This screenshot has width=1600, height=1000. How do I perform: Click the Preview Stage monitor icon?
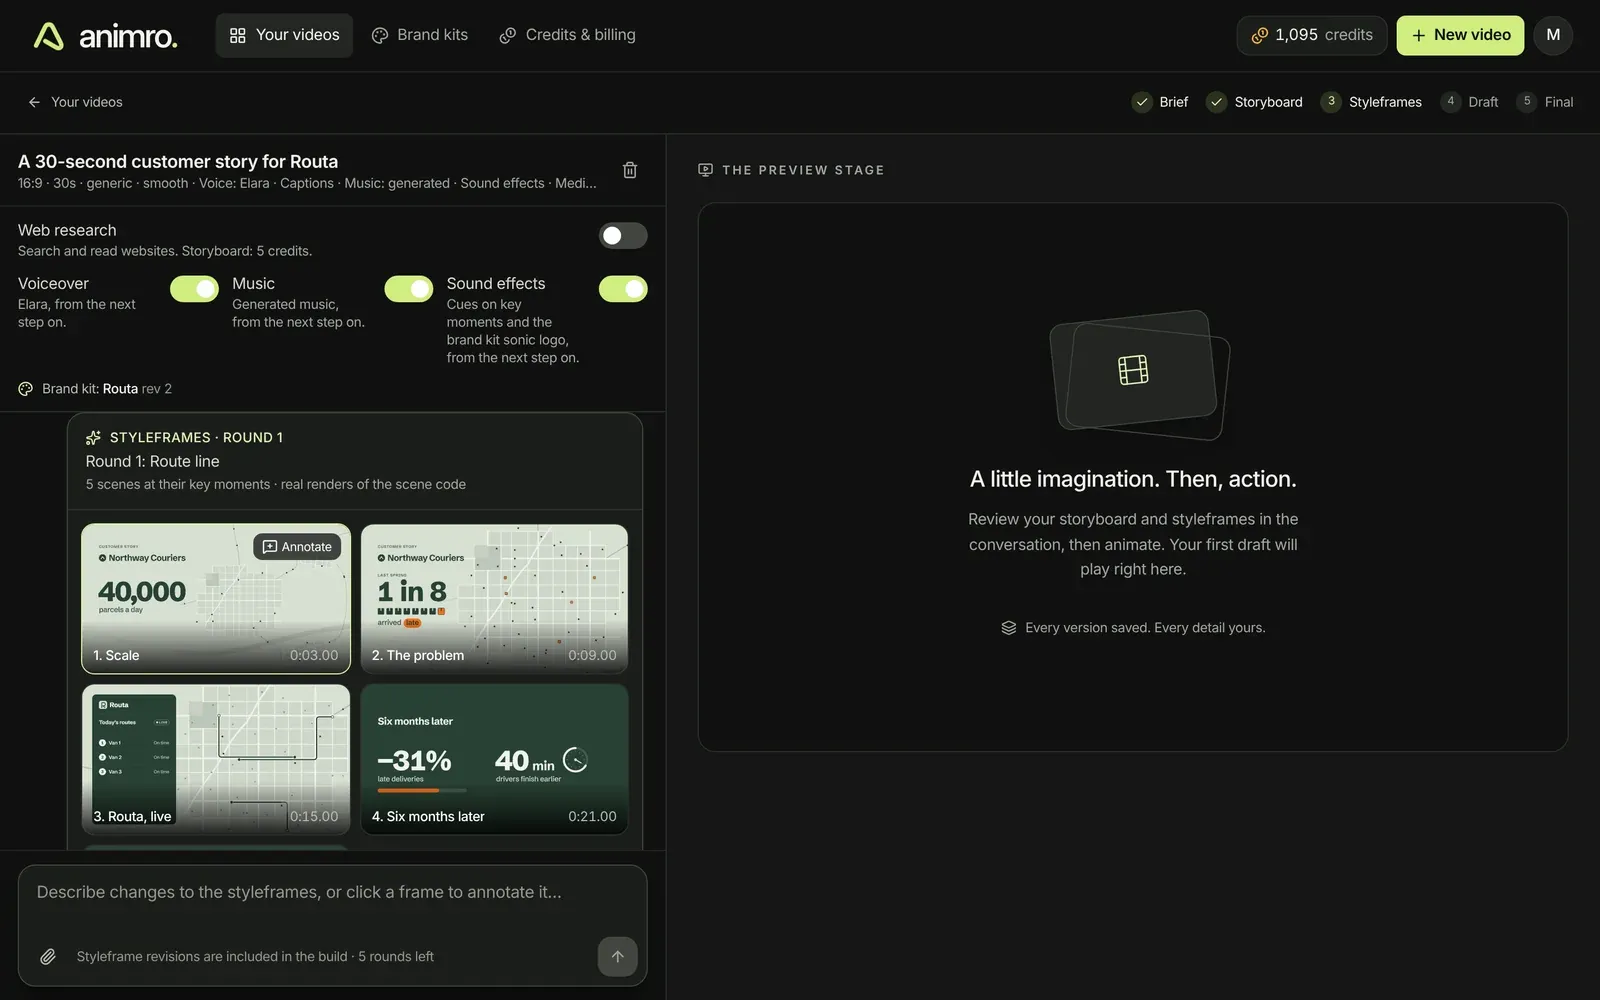coord(706,170)
